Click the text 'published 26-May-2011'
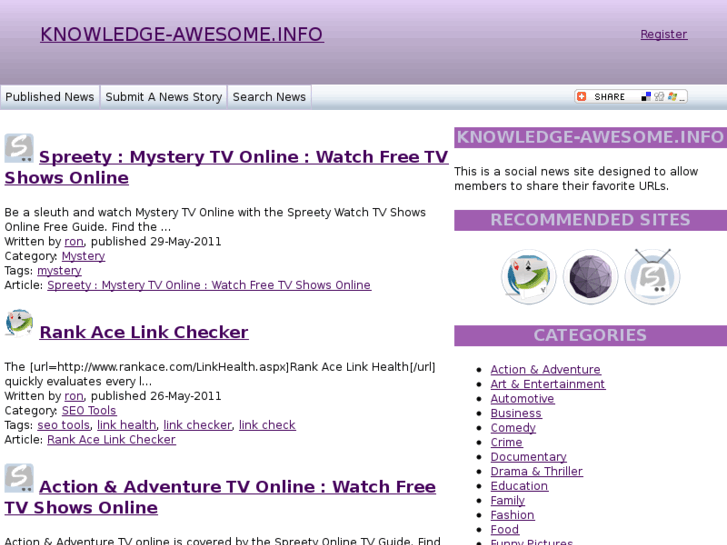Viewport: 727px width, 545px height. (x=156, y=396)
